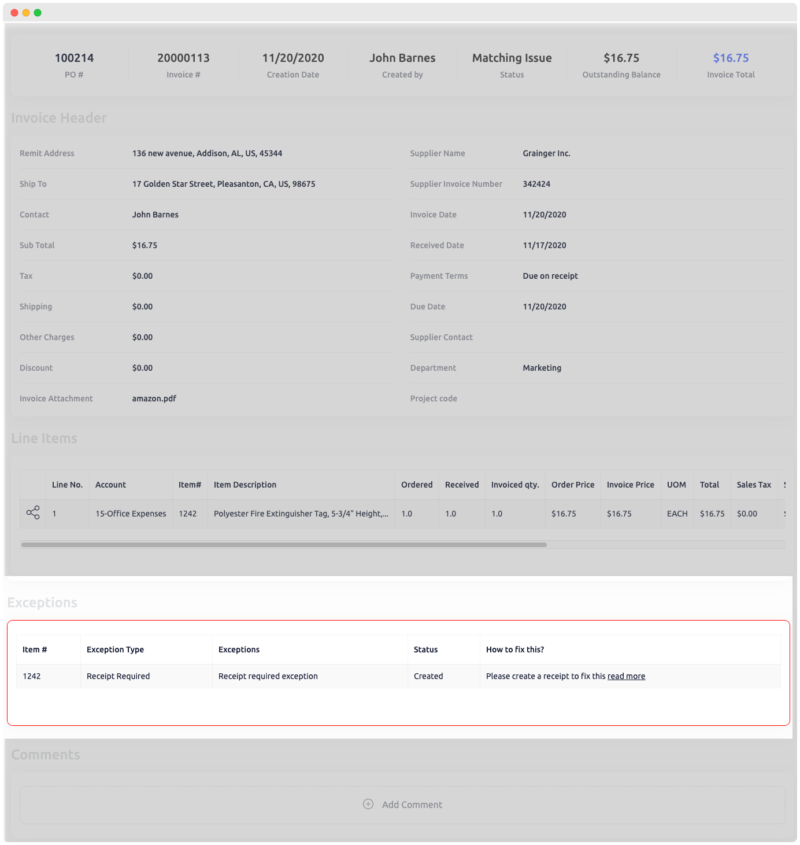Collapse the Exceptions section
This screenshot has width=800, height=845.
[44, 602]
